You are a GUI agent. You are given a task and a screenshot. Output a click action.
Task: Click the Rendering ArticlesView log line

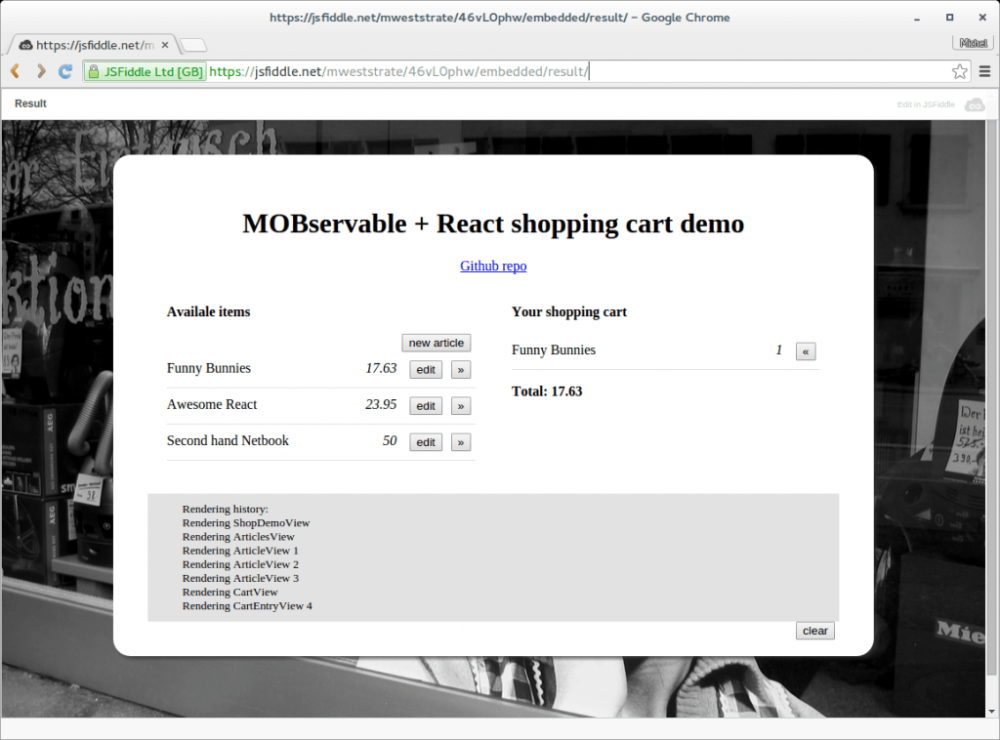click(239, 537)
